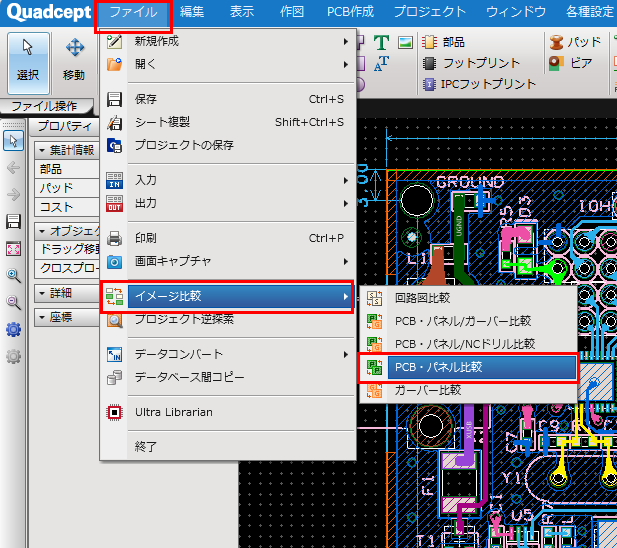The height and width of the screenshot is (548, 617).
Task: Switch to the プロパティ tab
Action: pos(65,126)
